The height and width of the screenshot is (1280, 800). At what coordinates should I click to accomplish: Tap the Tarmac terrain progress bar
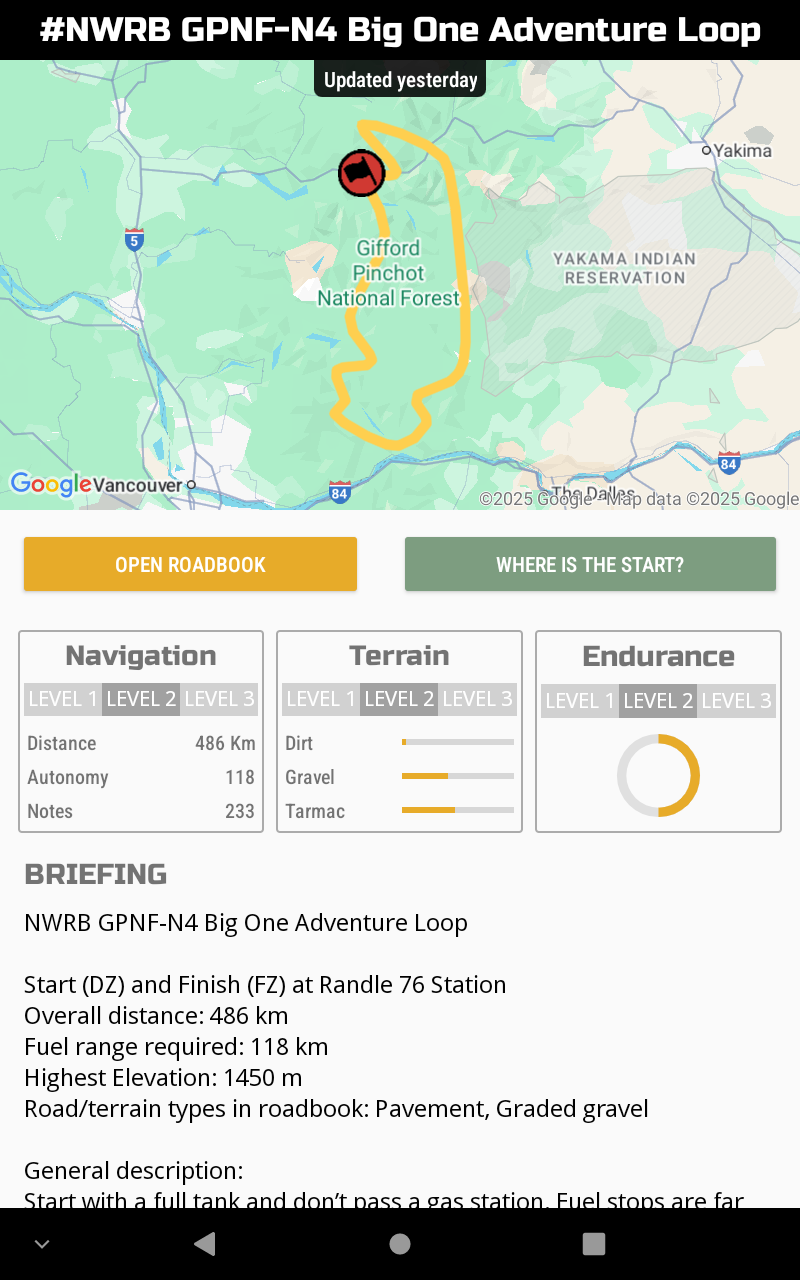[458, 810]
